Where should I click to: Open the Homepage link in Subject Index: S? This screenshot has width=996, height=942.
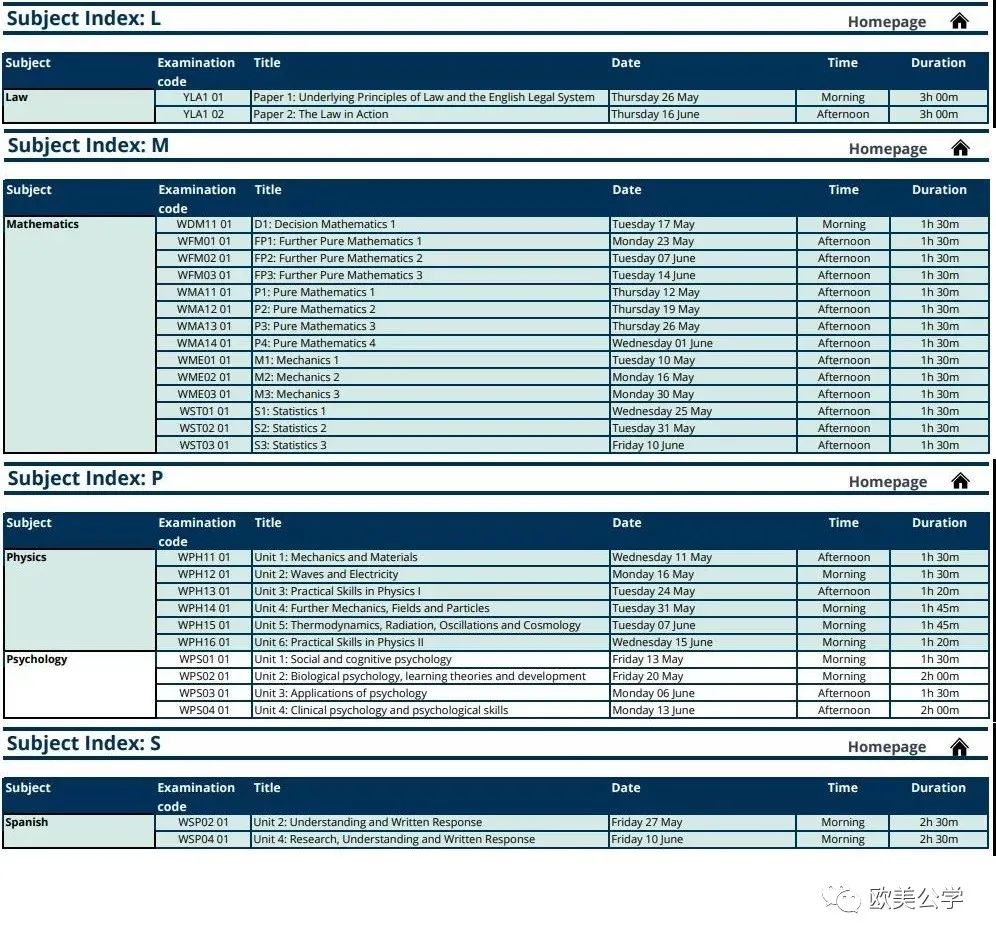[x=886, y=747]
